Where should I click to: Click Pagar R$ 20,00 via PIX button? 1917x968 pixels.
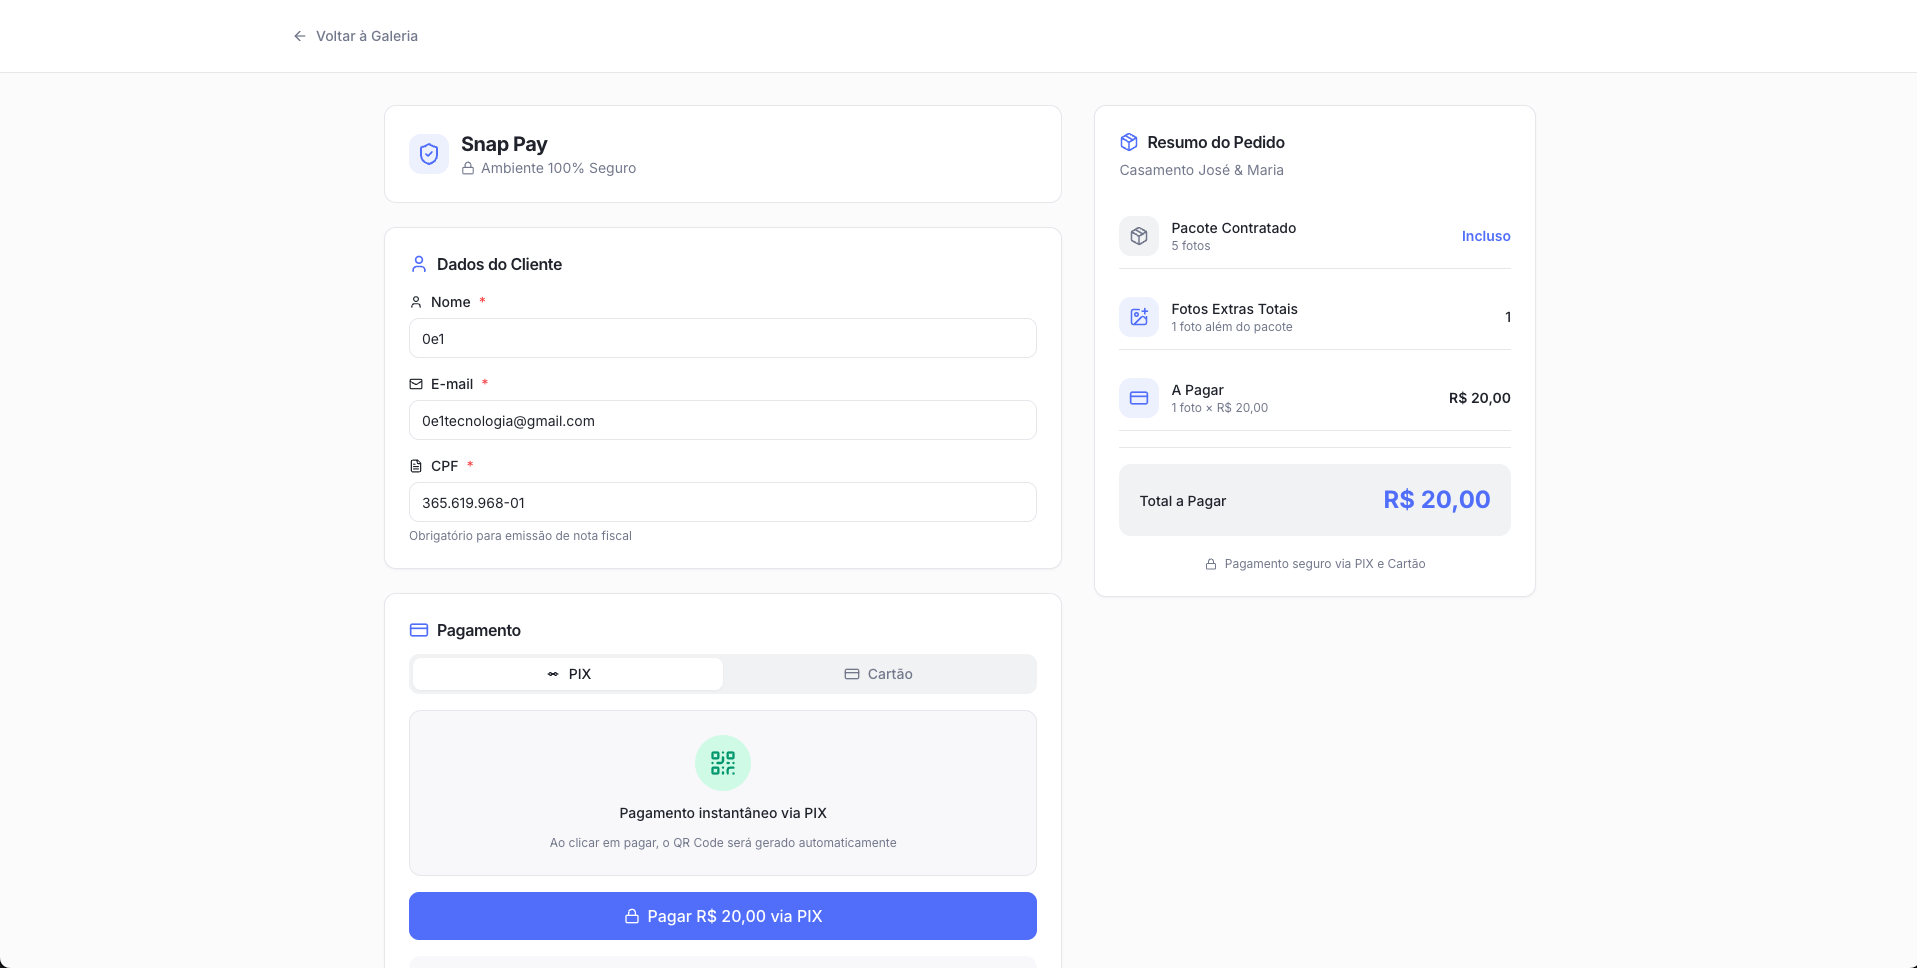point(723,916)
